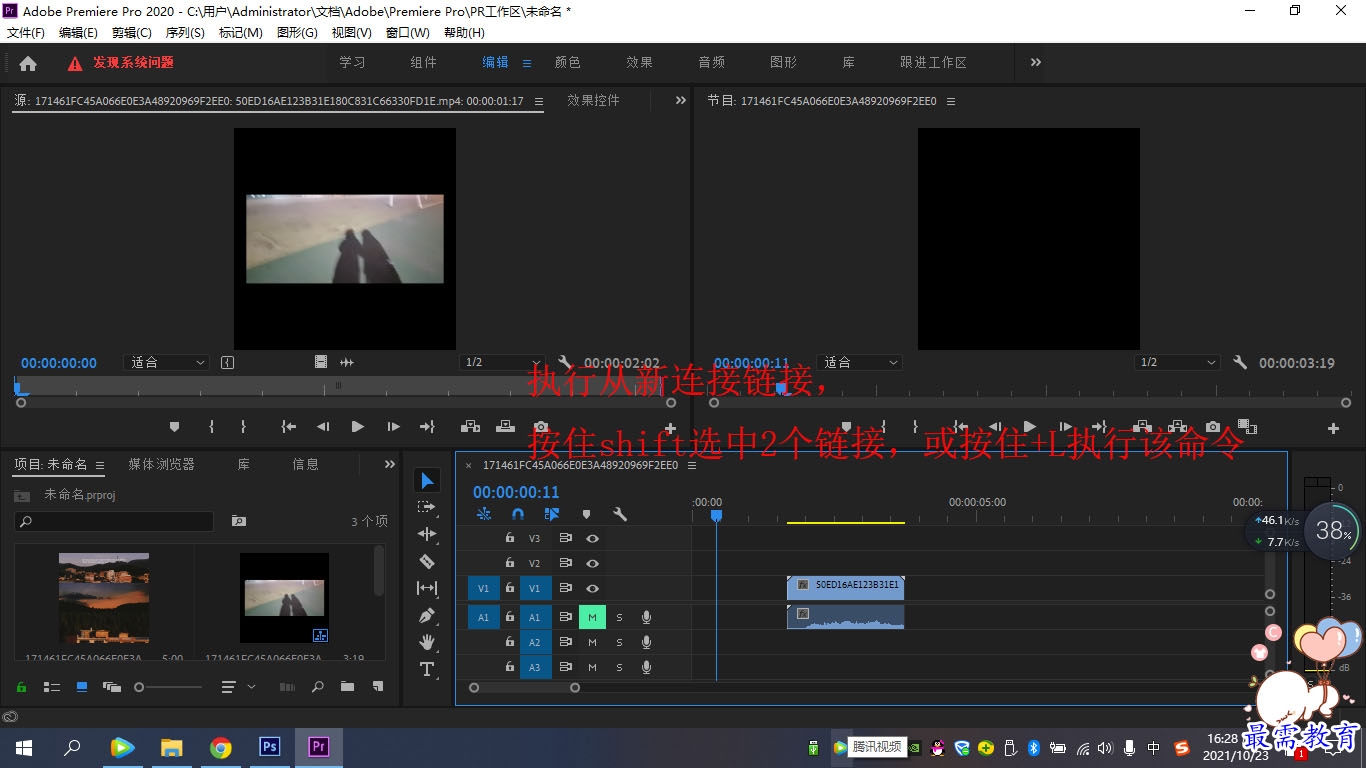Image resolution: width=1366 pixels, height=768 pixels.
Task: Toggle timeline Snap magnet icon
Action: point(518,514)
